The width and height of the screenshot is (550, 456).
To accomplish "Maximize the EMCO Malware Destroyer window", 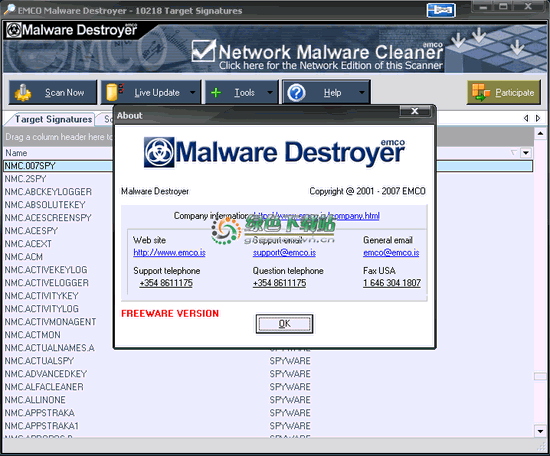I will [x=503, y=7].
